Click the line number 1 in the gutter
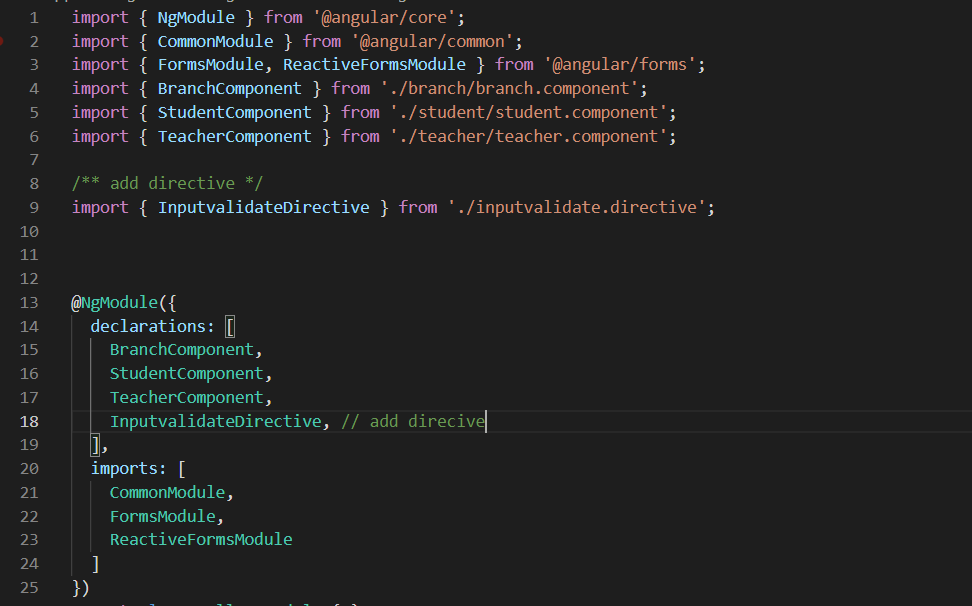 pos(33,16)
